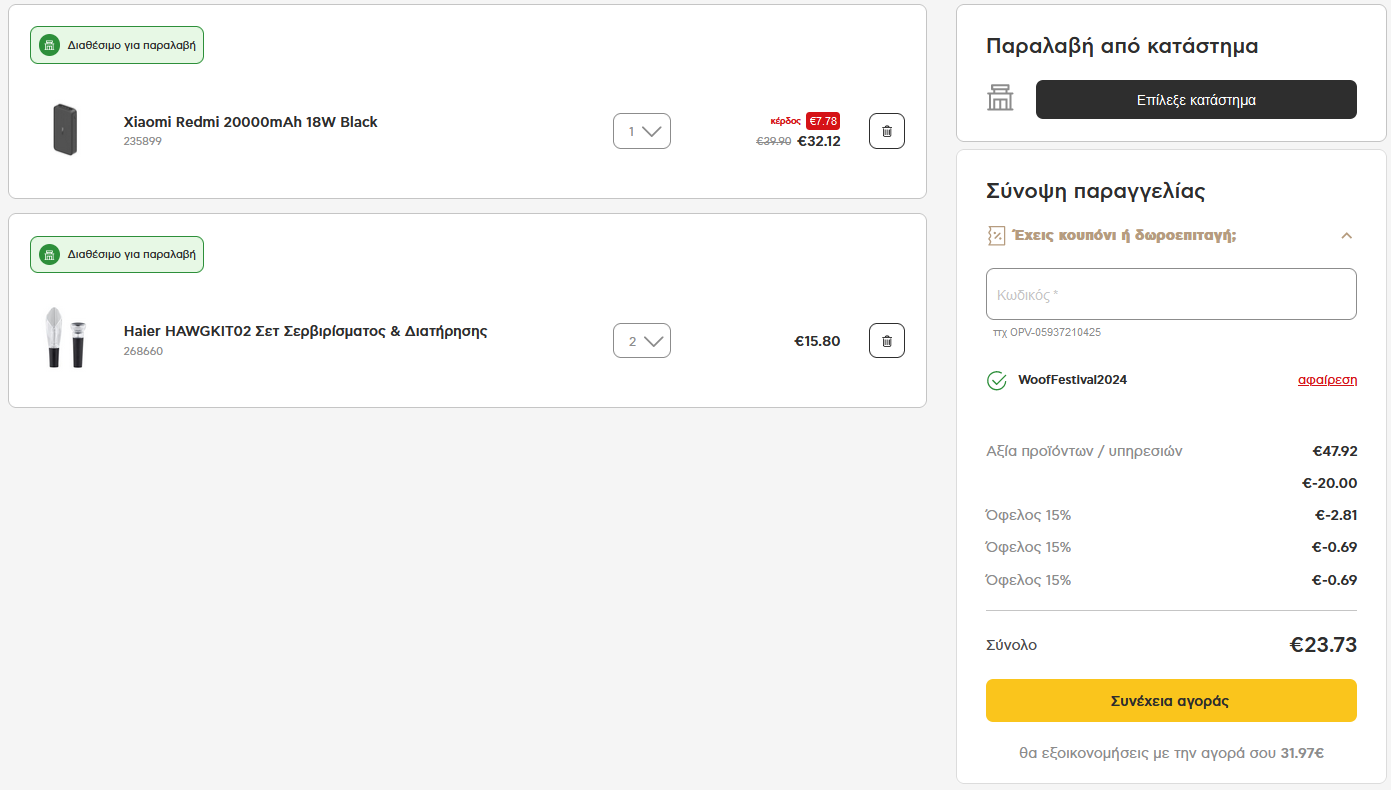Remove the Haier HAWGKIT02 set using trash icon
This screenshot has height=790, width=1391.
tap(886, 341)
